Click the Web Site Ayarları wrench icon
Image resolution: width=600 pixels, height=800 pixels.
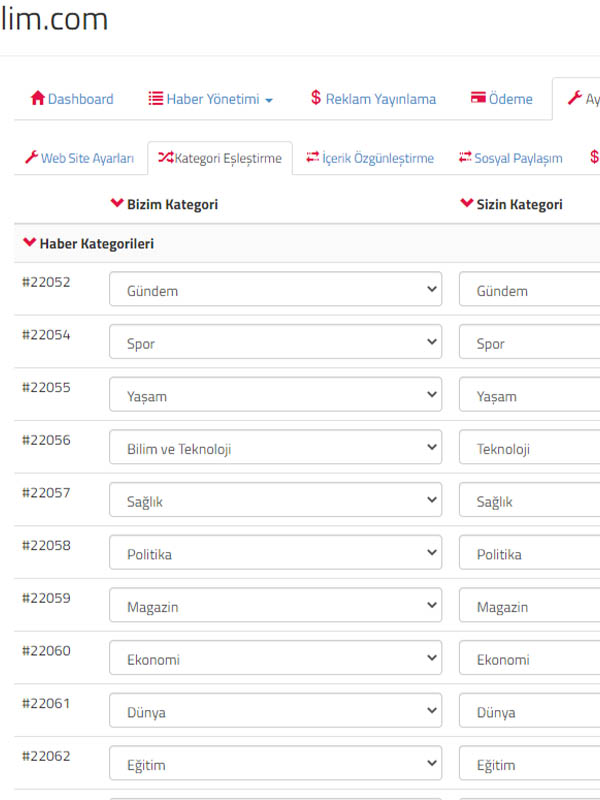[31, 158]
